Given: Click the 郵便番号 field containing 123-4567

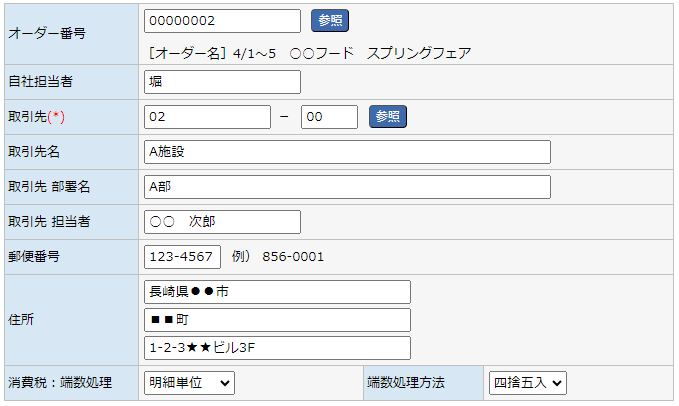Looking at the screenshot, I should (182, 257).
